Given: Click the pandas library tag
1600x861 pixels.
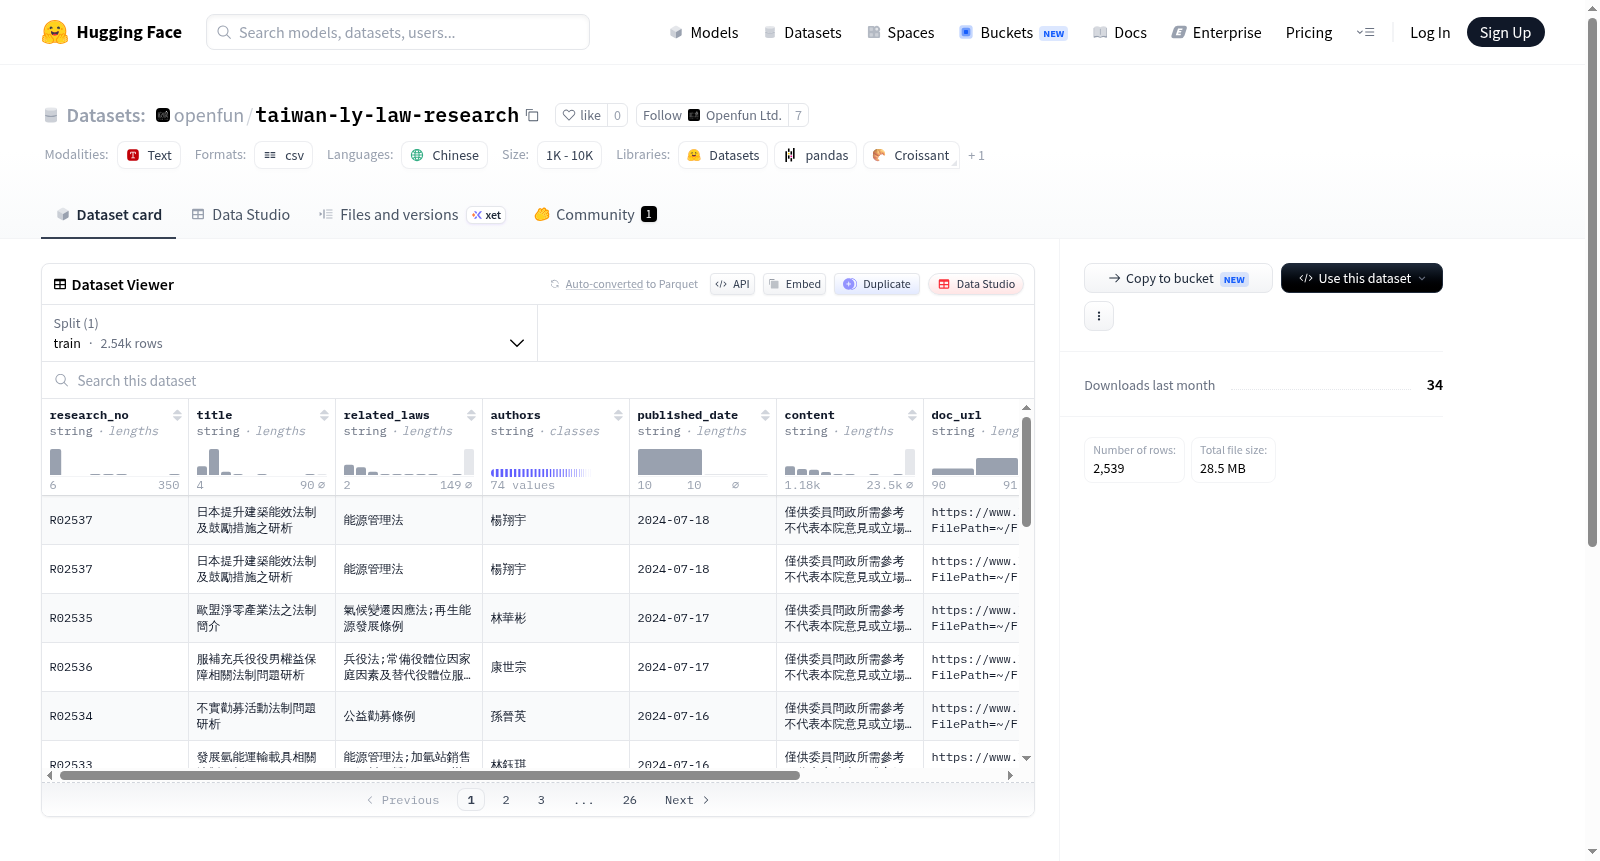Looking at the screenshot, I should (x=815, y=155).
